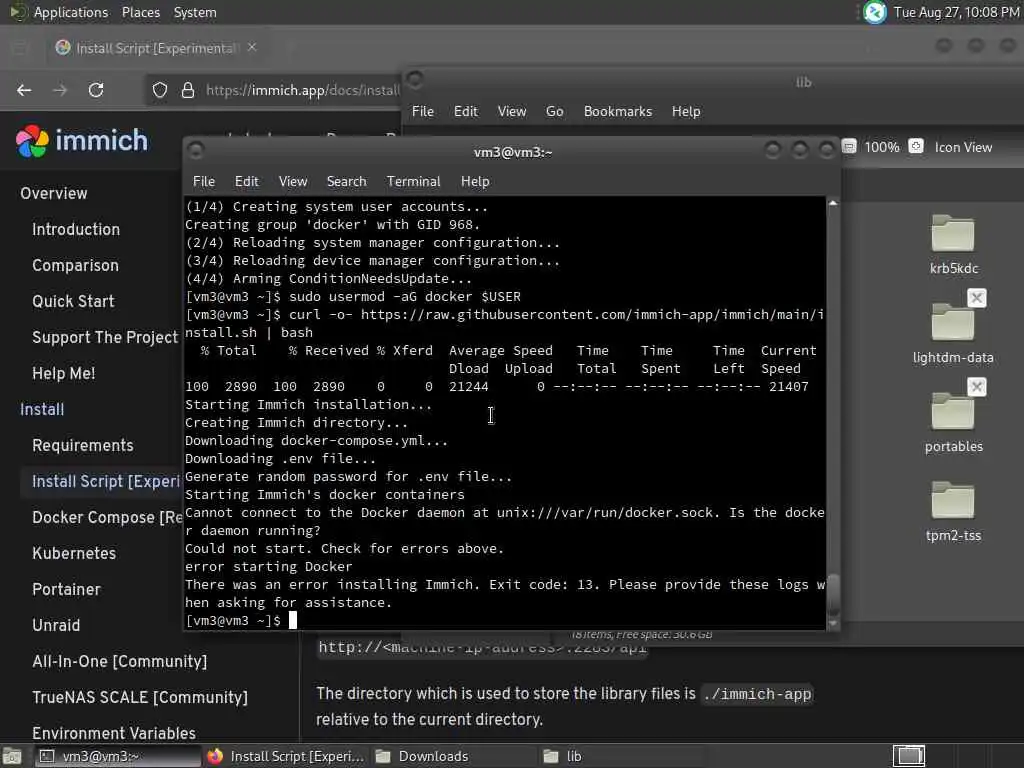Switch to lib folder taskbar button
The width and height of the screenshot is (1024, 768).
(x=620, y=756)
